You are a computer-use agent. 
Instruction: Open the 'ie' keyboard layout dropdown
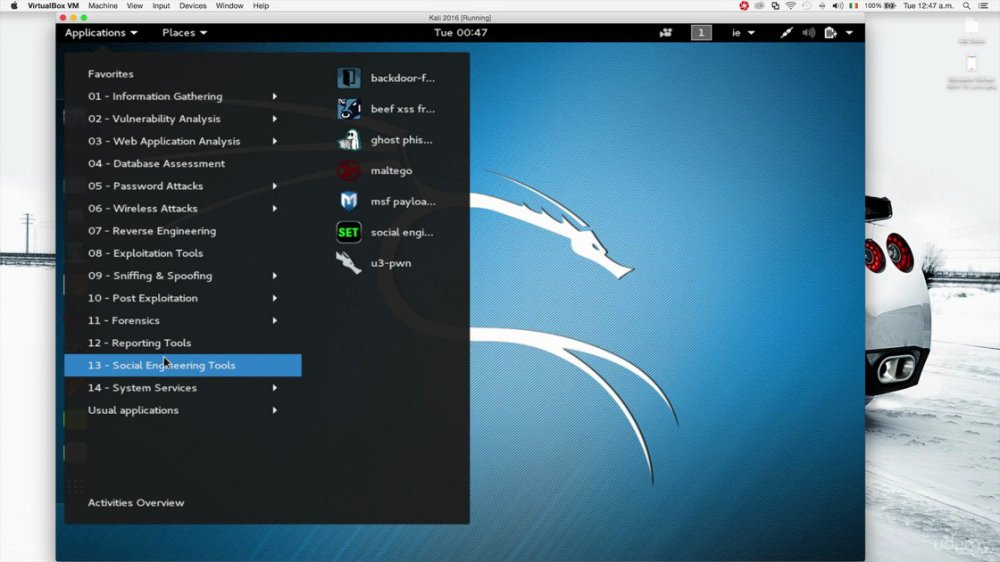[743, 33]
